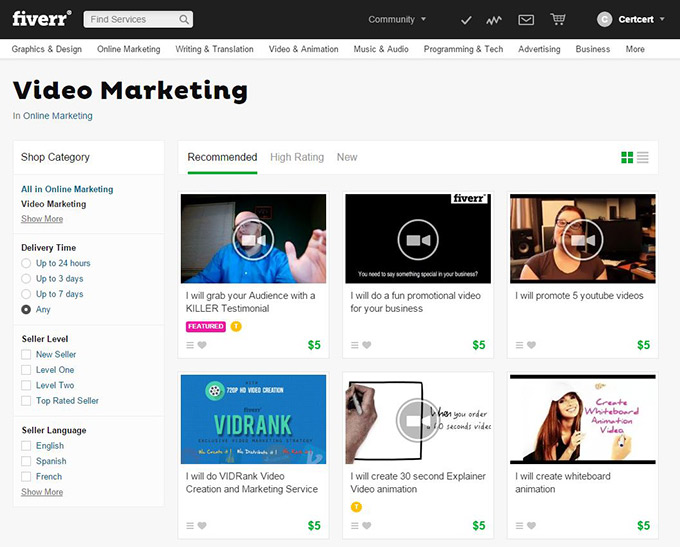Add whiteboard animation gig to list

point(520,526)
